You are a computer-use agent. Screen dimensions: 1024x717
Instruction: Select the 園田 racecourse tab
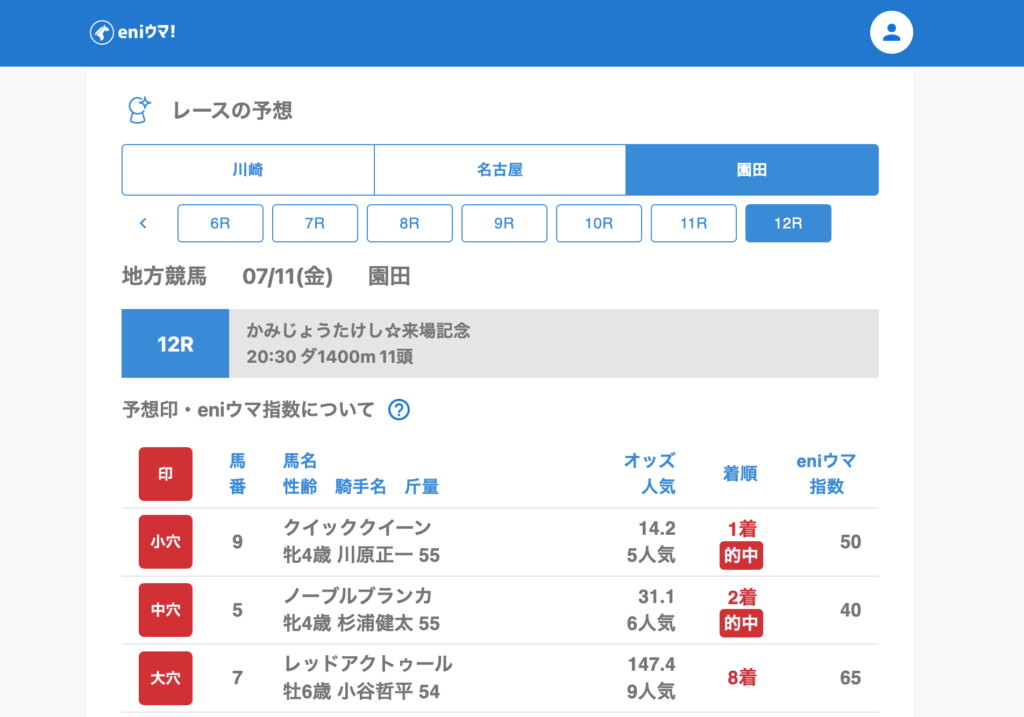(x=752, y=170)
